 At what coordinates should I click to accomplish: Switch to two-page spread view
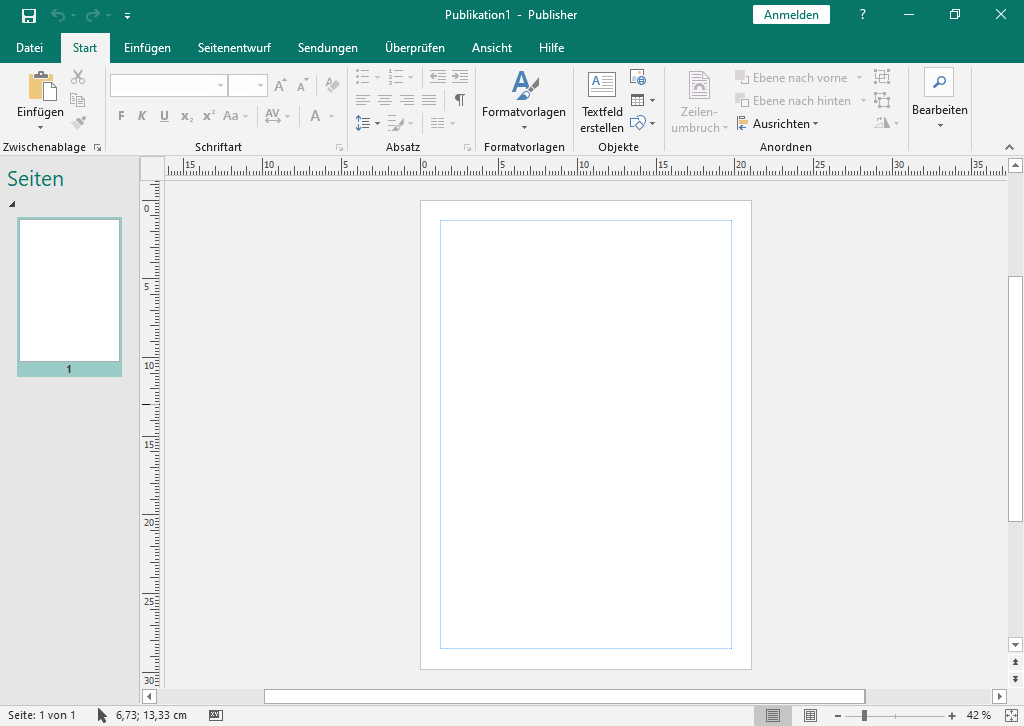(811, 715)
